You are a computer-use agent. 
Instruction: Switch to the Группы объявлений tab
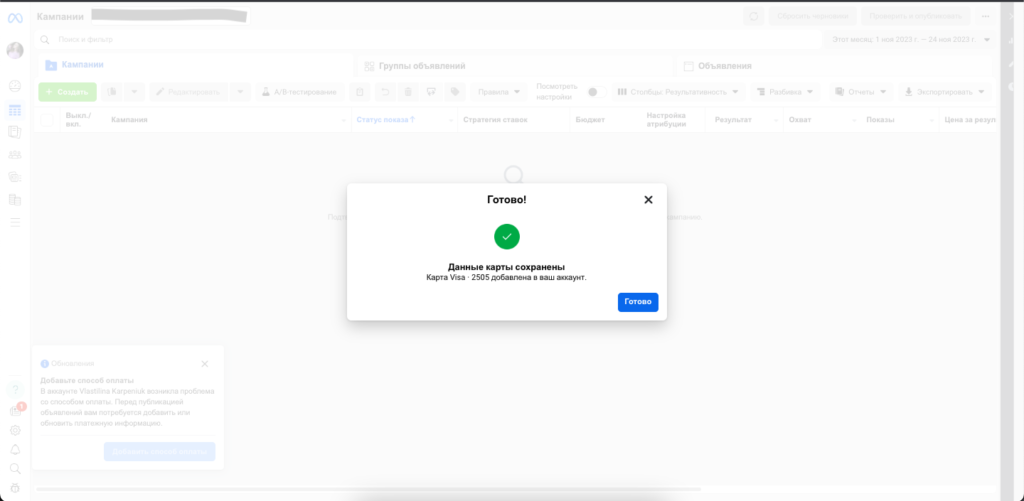pos(513,65)
